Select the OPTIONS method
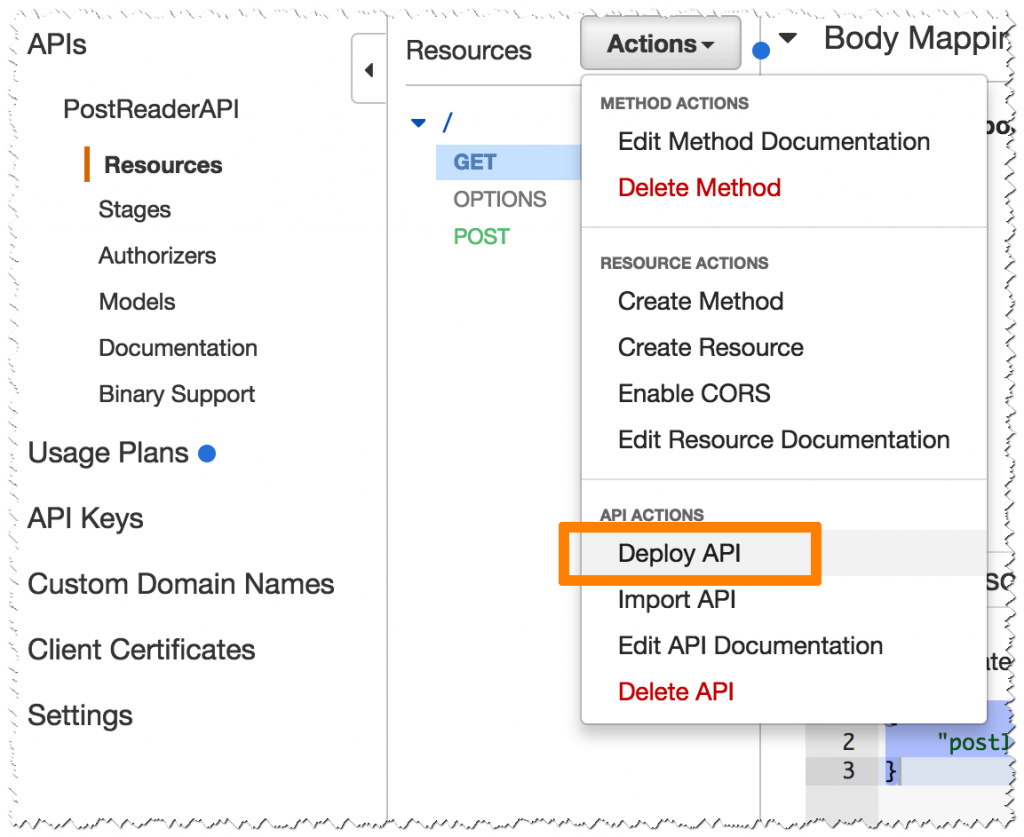Screen dimensions: 1024x837 click(500, 199)
